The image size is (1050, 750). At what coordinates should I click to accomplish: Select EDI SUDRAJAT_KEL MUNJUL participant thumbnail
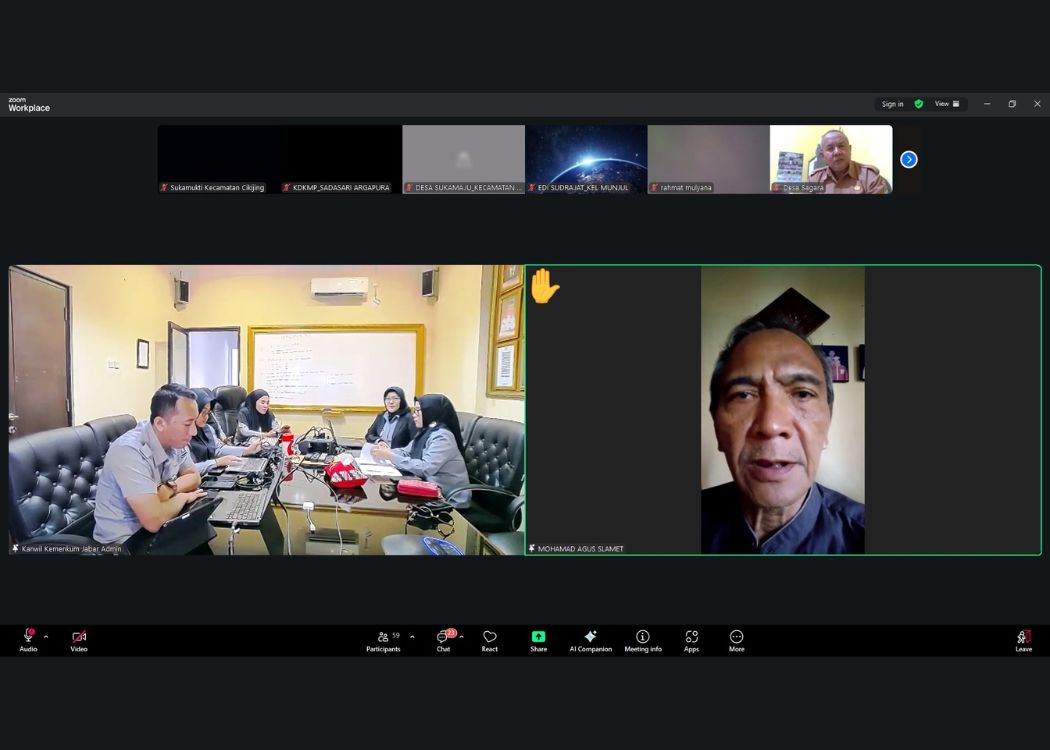click(x=586, y=158)
